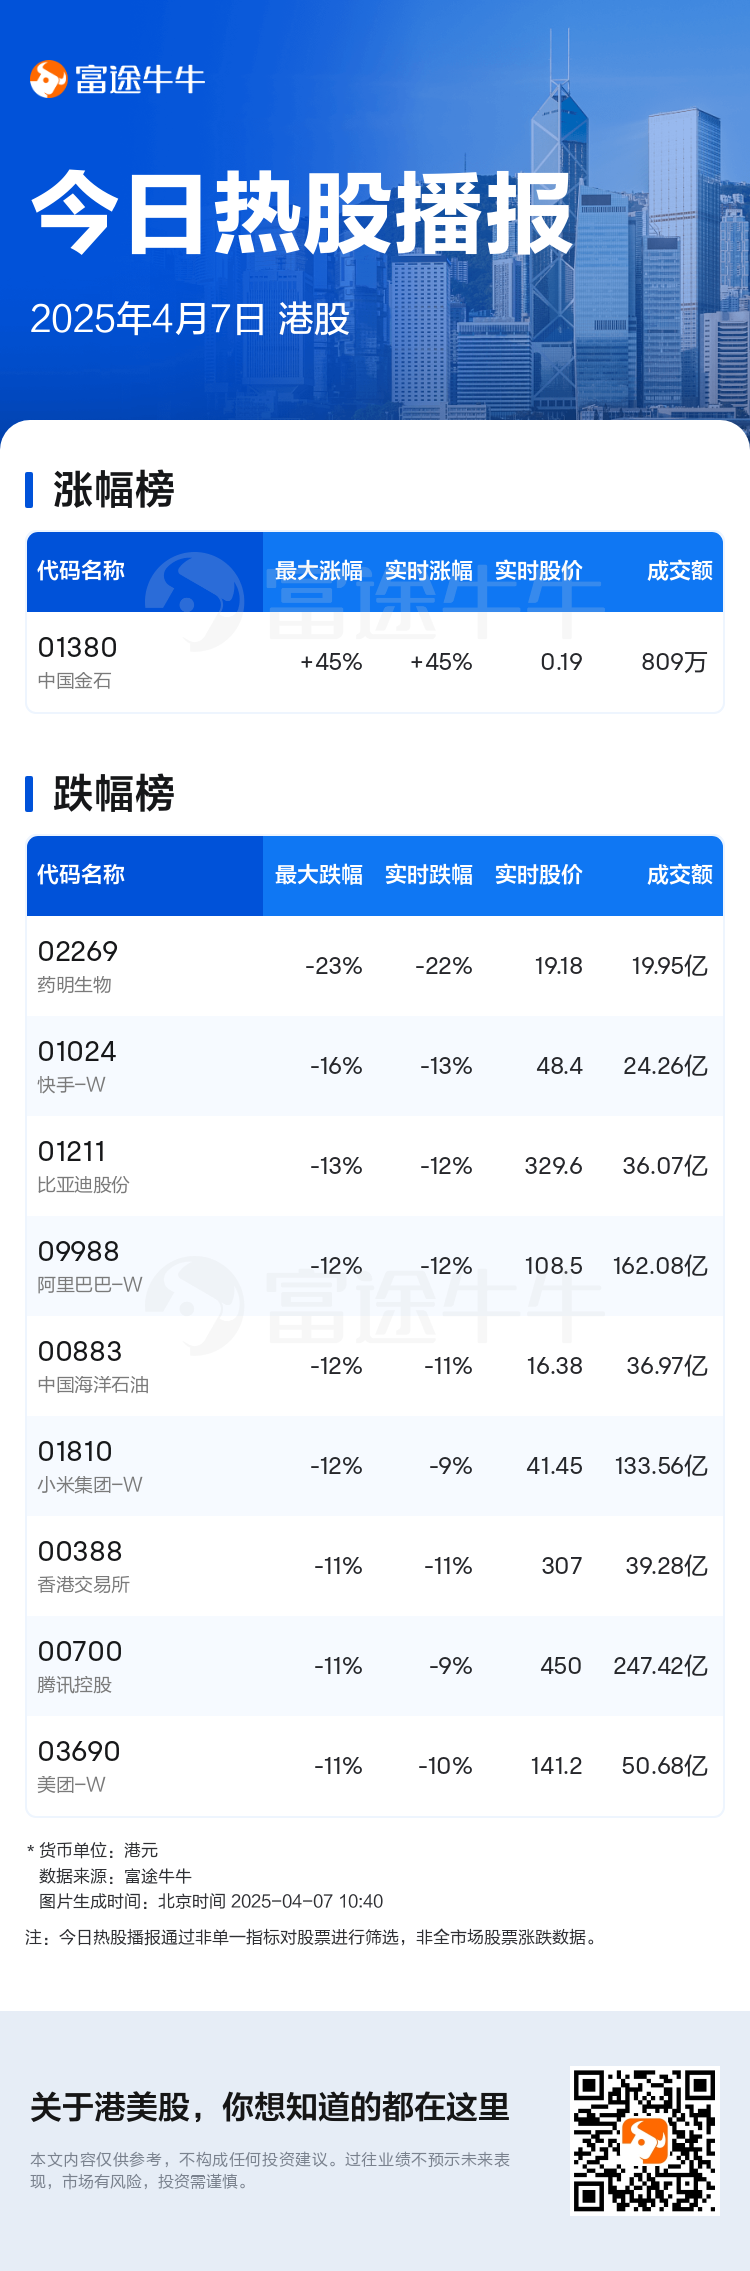This screenshot has width=750, height=2271.
Task: Tap the QR code in the footer
Action: (x=645, y=2141)
